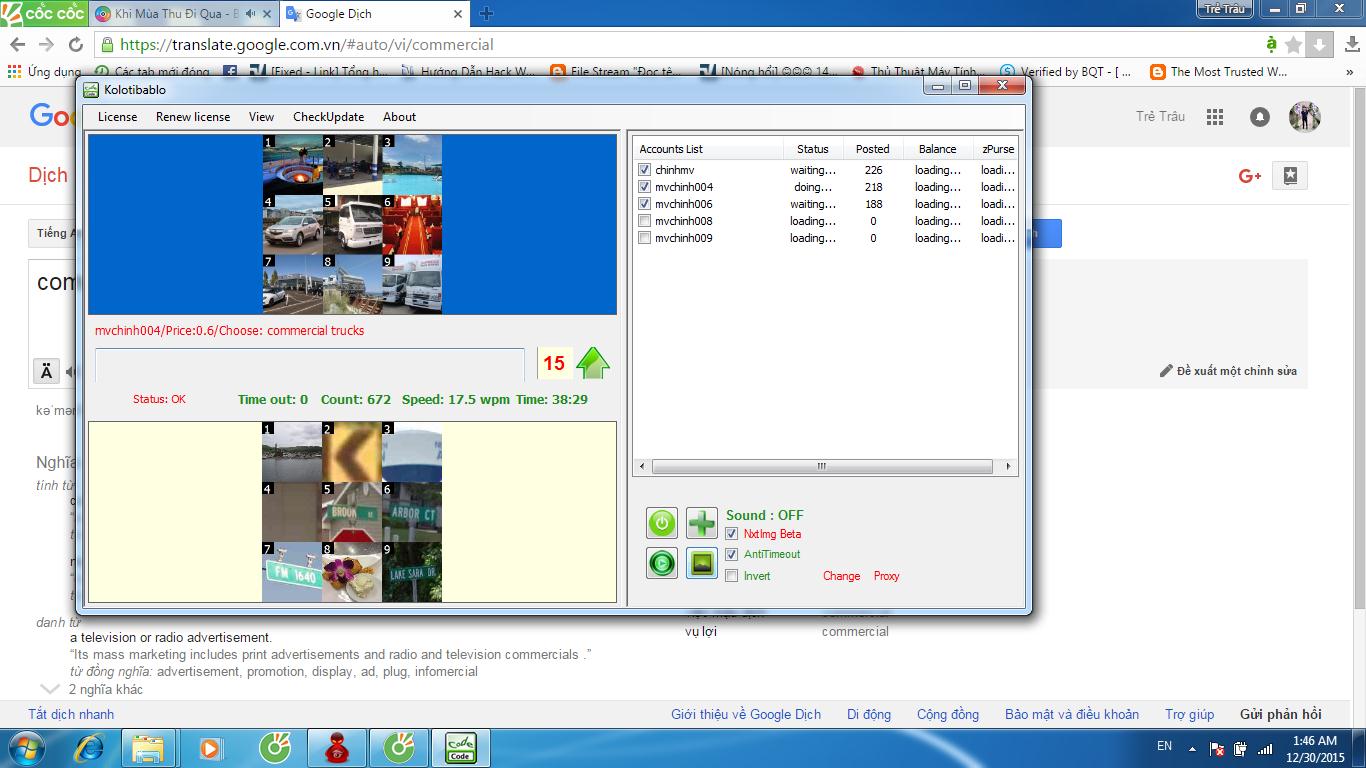The height and width of the screenshot is (768, 1366).
Task: Click the Sound : OFF label
Action: 764,515
